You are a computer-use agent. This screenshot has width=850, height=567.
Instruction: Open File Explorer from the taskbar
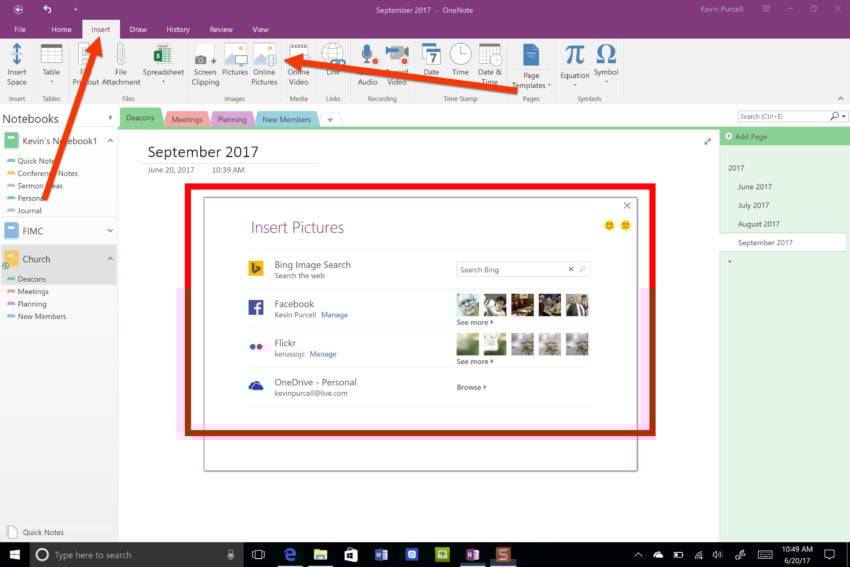click(x=320, y=555)
